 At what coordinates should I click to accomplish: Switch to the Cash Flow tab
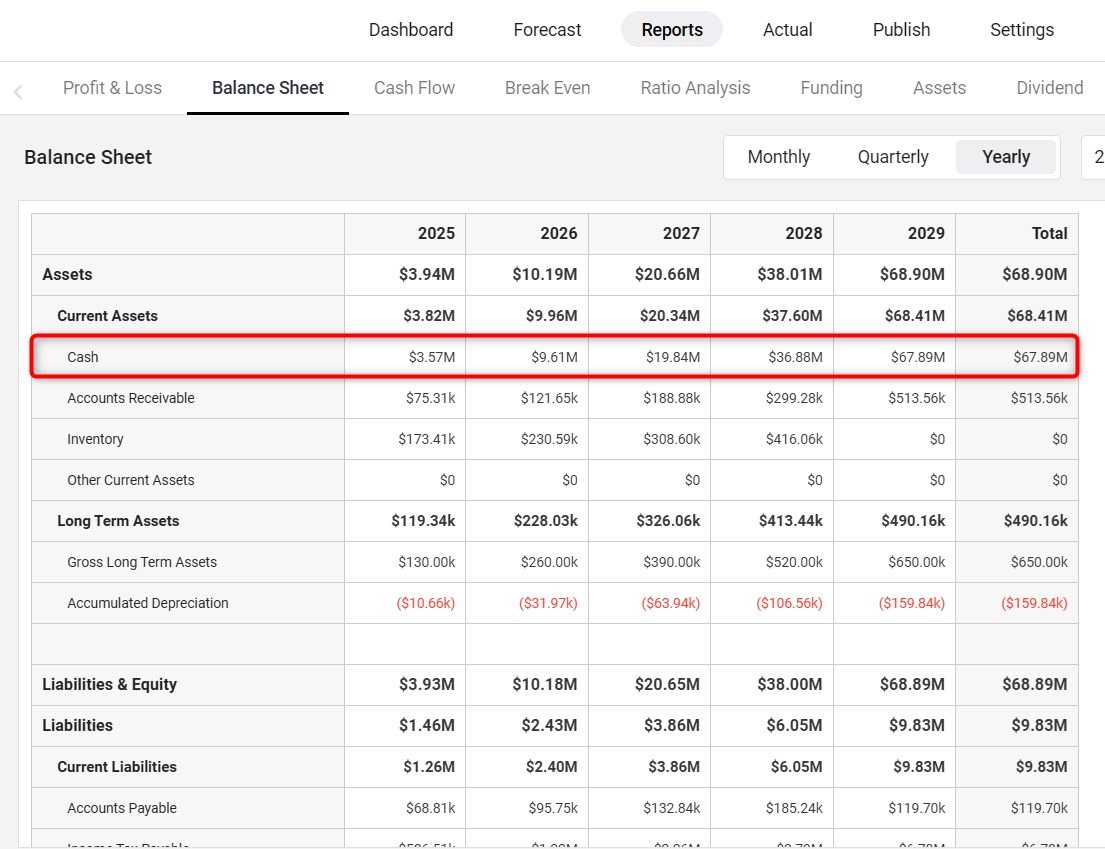[414, 88]
